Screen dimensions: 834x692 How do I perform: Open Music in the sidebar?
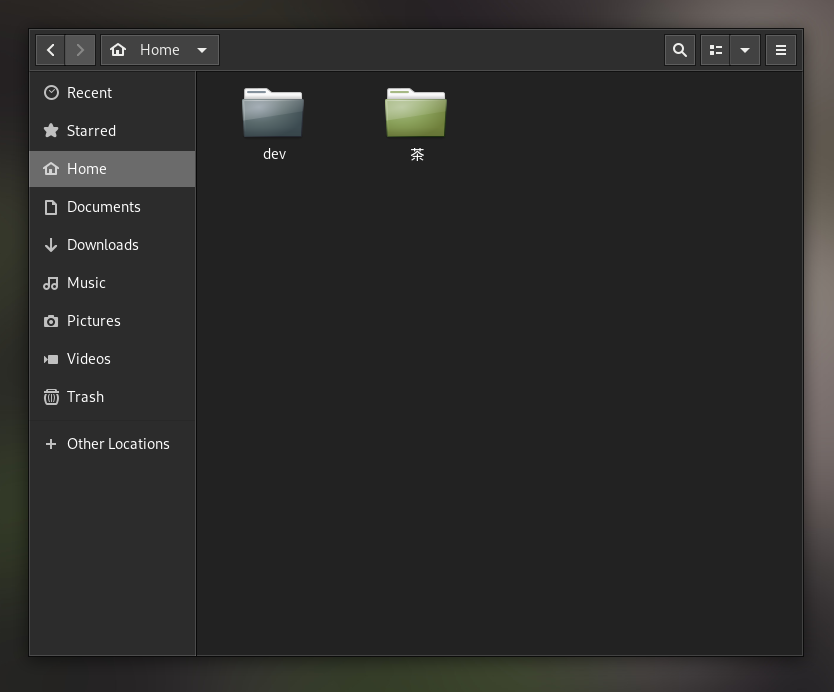pyautogui.click(x=112, y=283)
